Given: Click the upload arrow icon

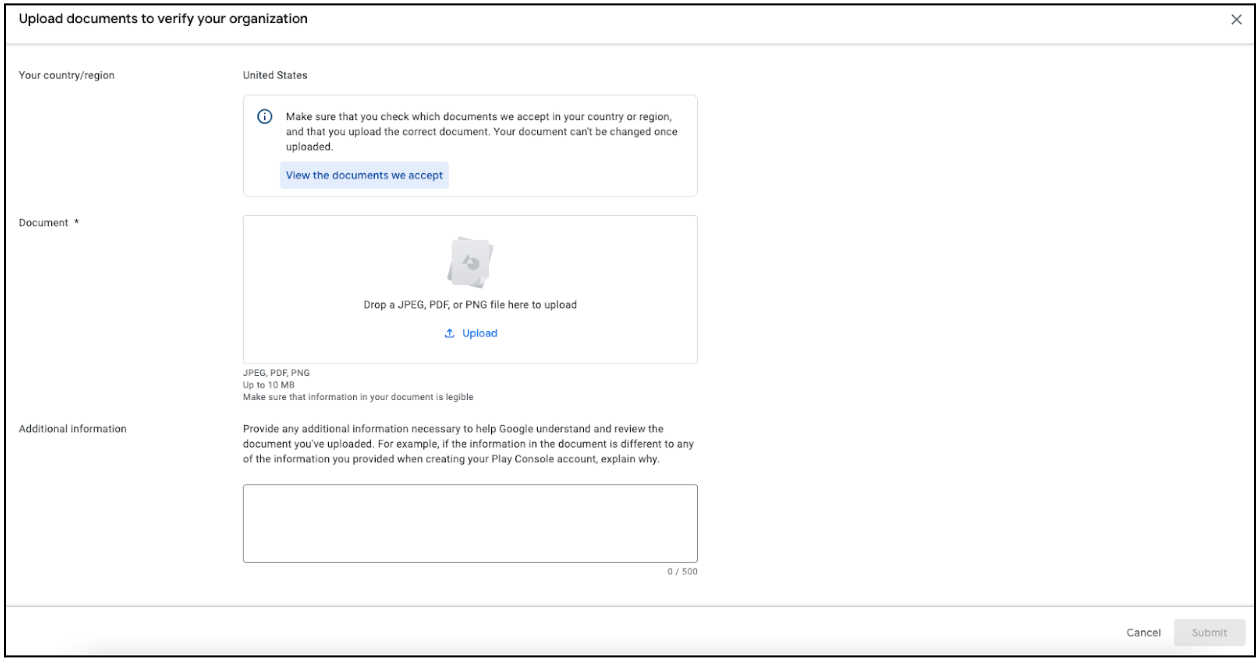Looking at the screenshot, I should [450, 333].
